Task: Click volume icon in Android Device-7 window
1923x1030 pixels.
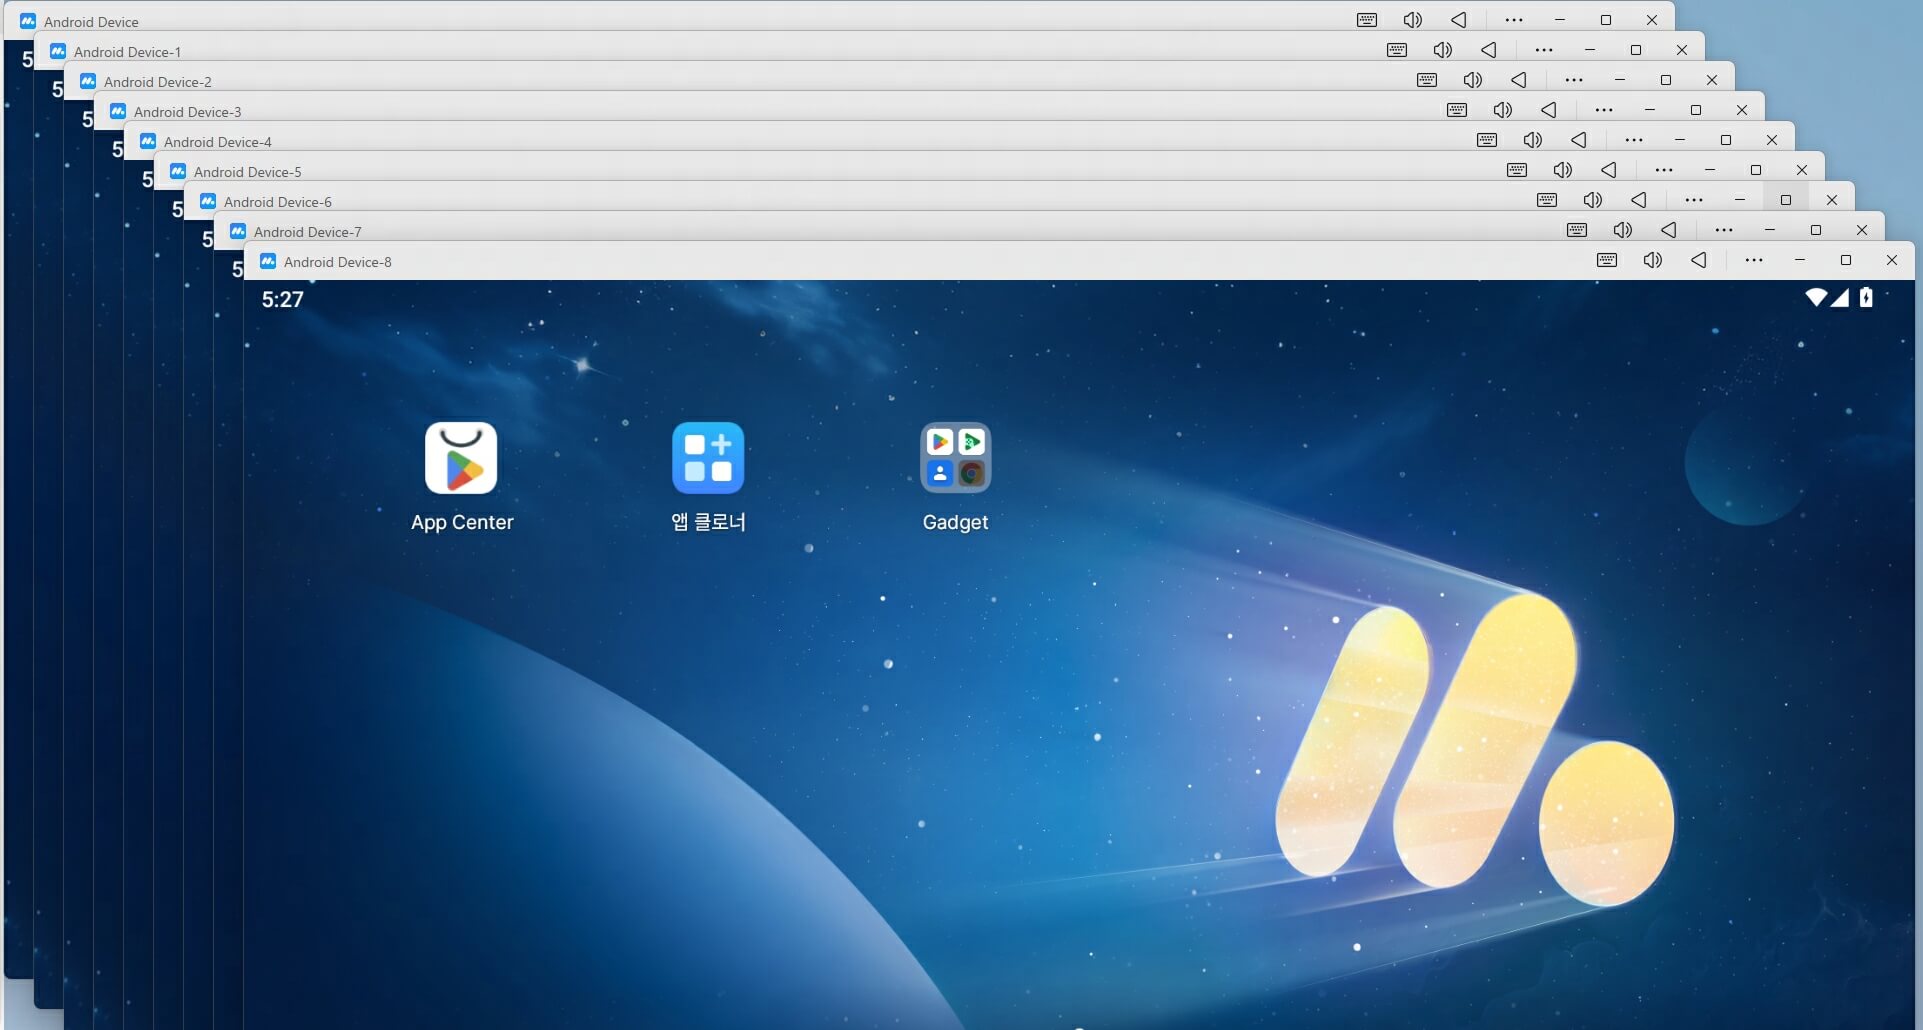Action: [x=1623, y=230]
